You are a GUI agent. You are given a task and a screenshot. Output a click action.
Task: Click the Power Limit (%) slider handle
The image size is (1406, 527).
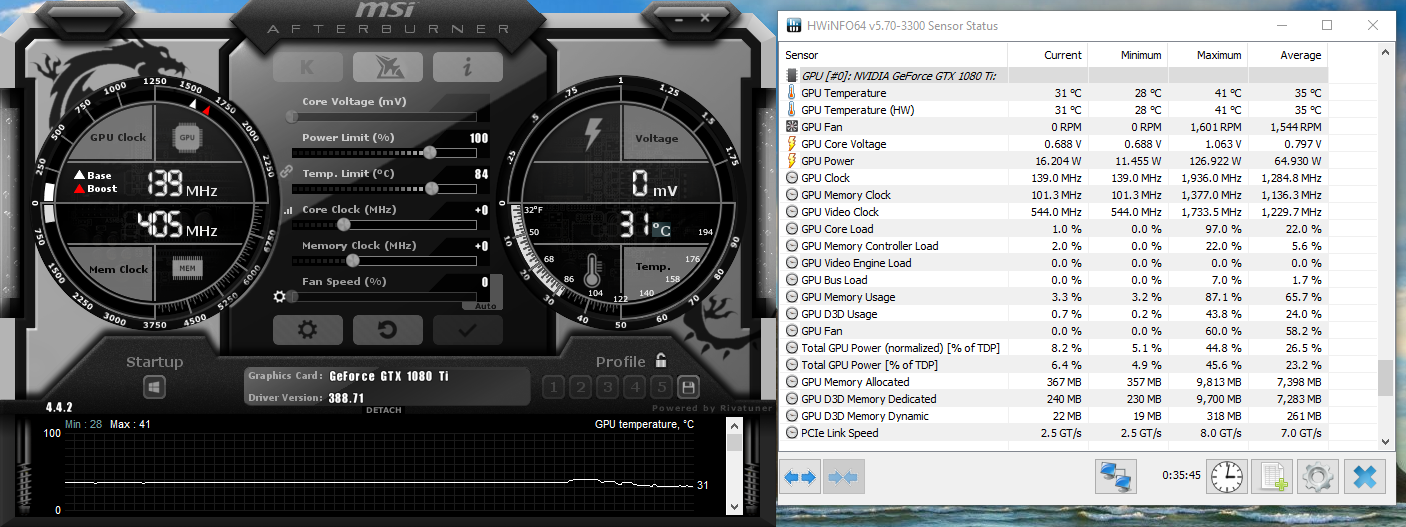coord(429,152)
